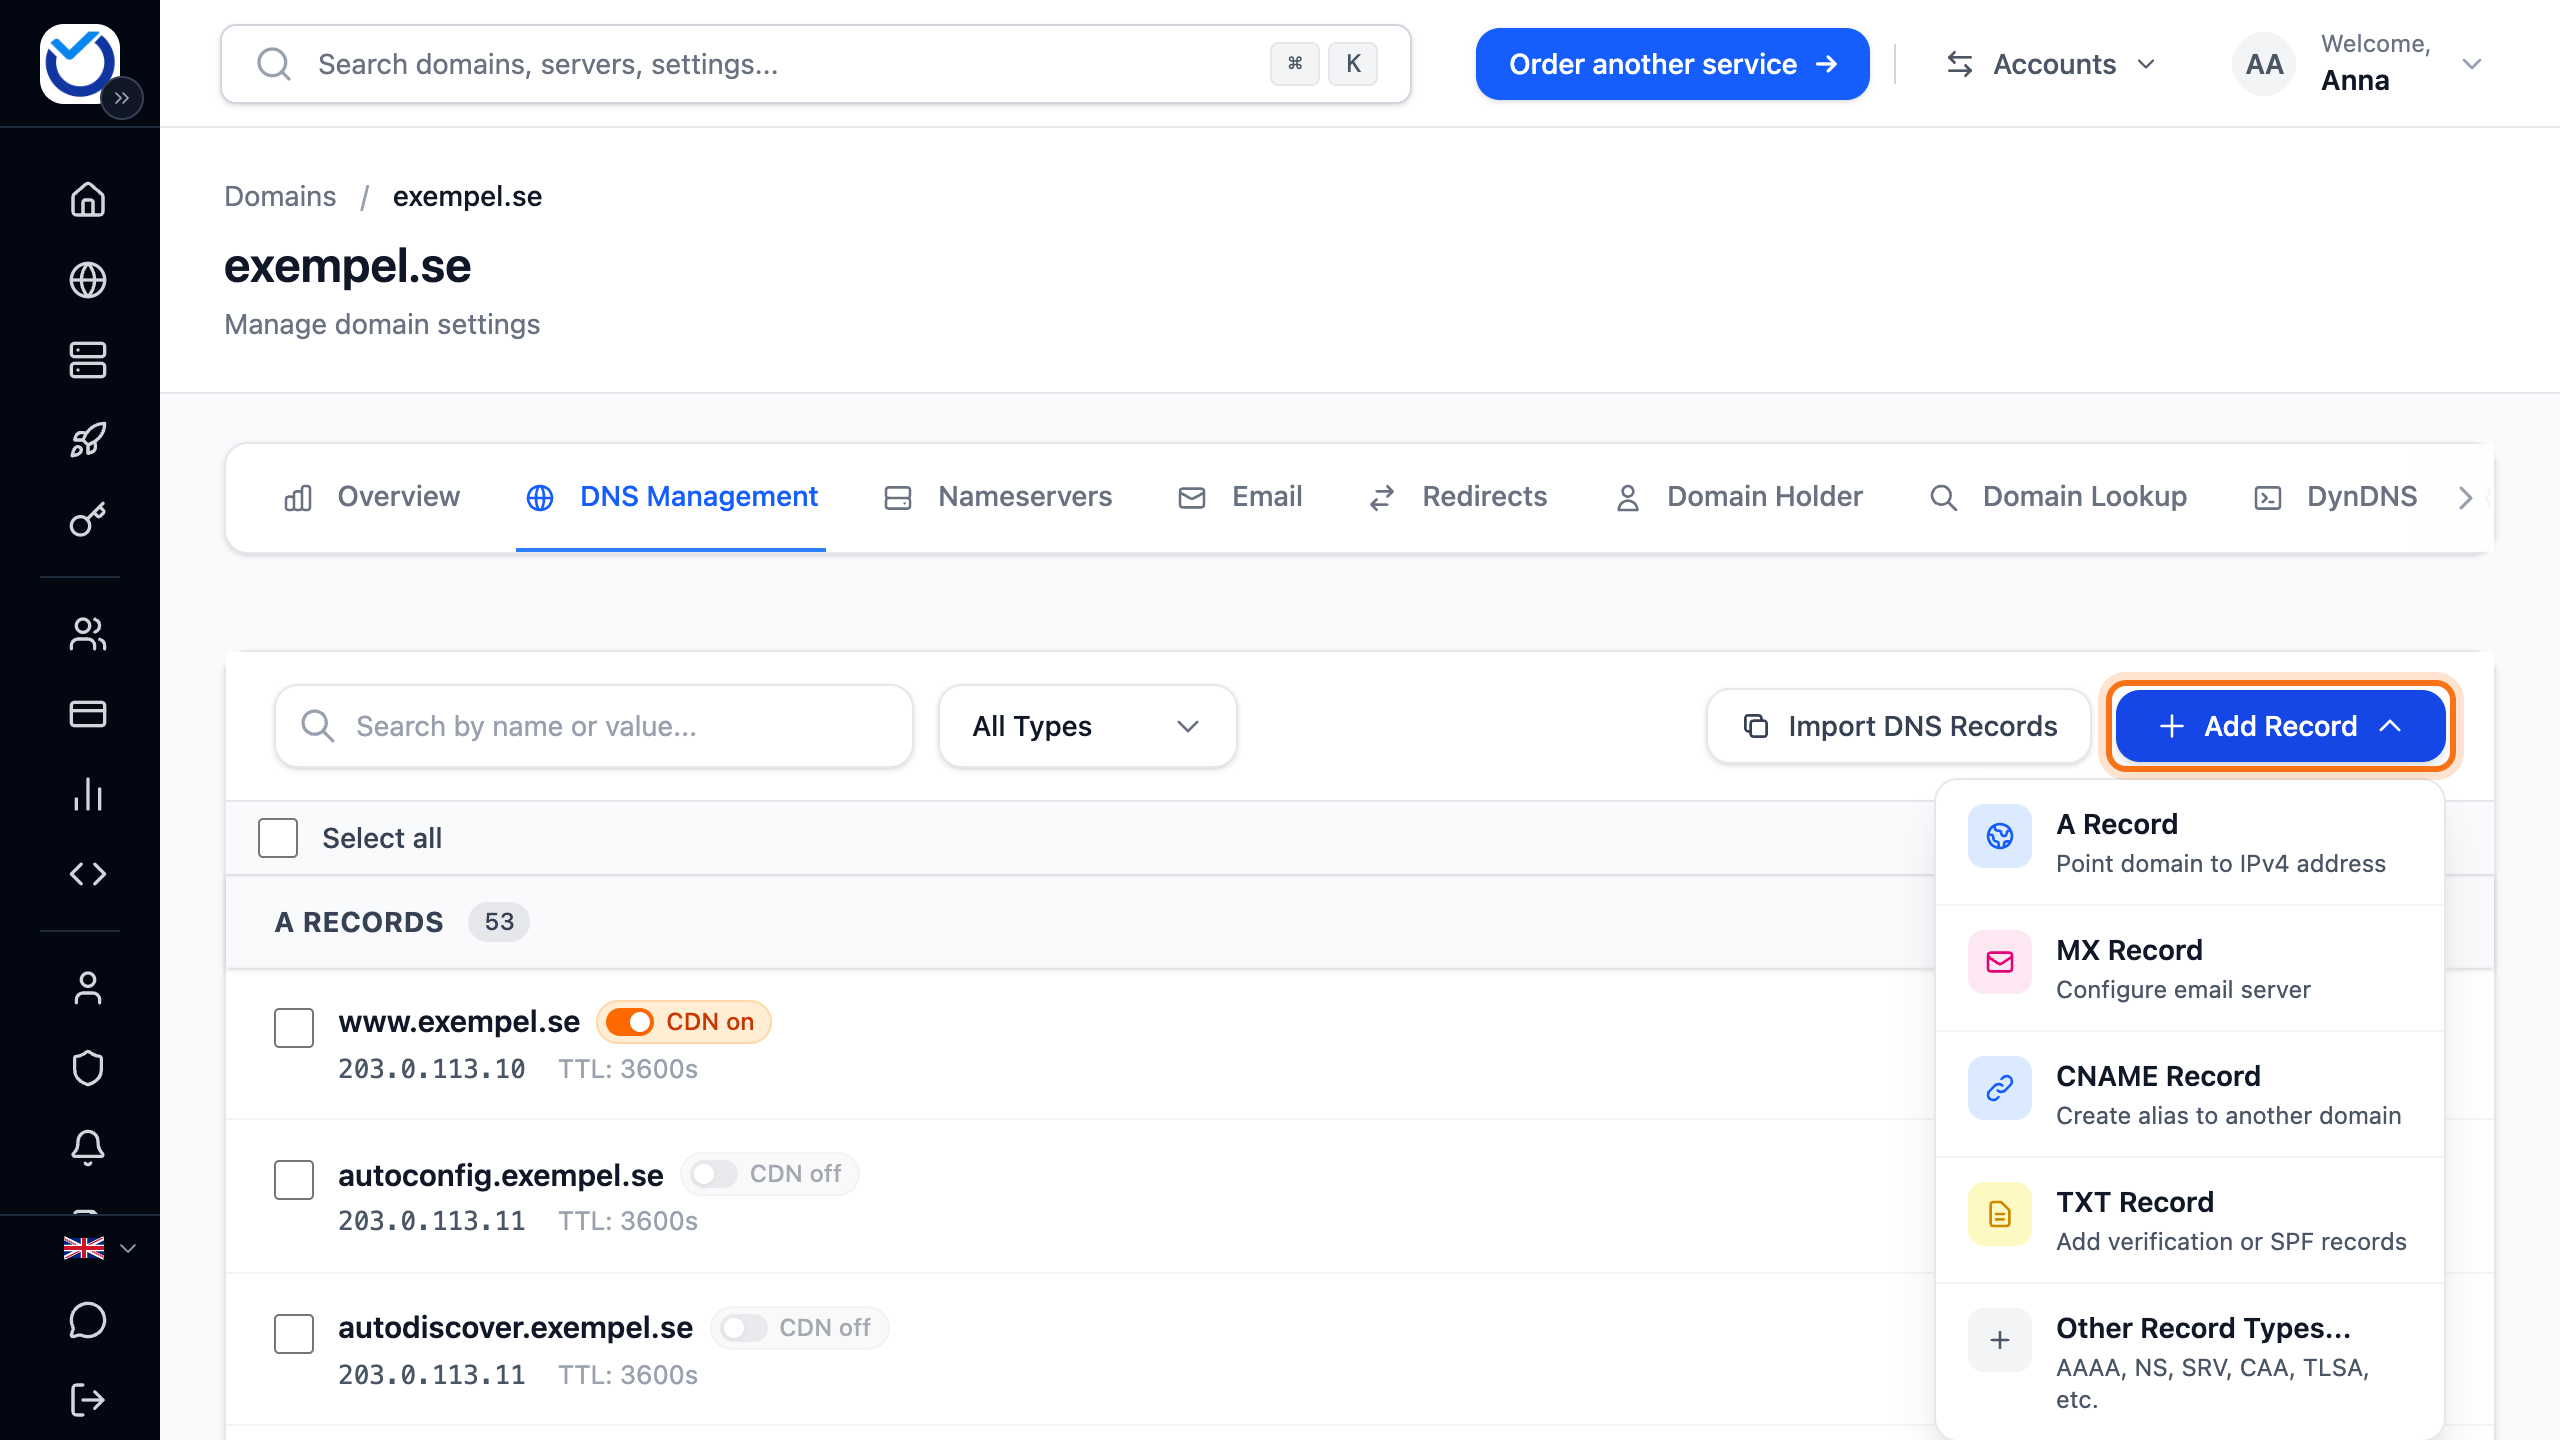Select A Record from the menu

pyautogui.click(x=2190, y=843)
